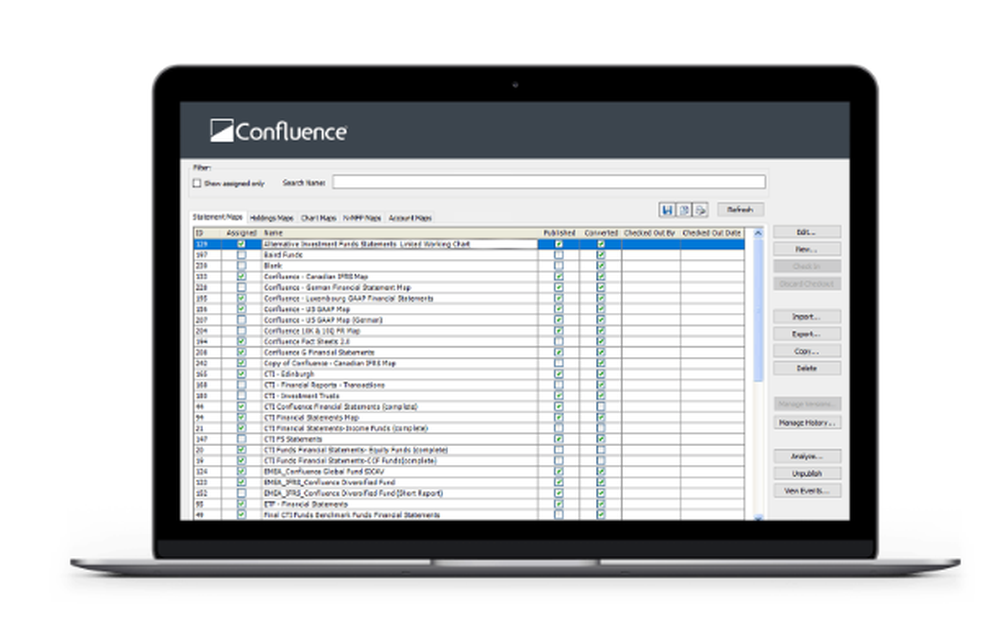Click the Checked Out Date column header

(712, 234)
